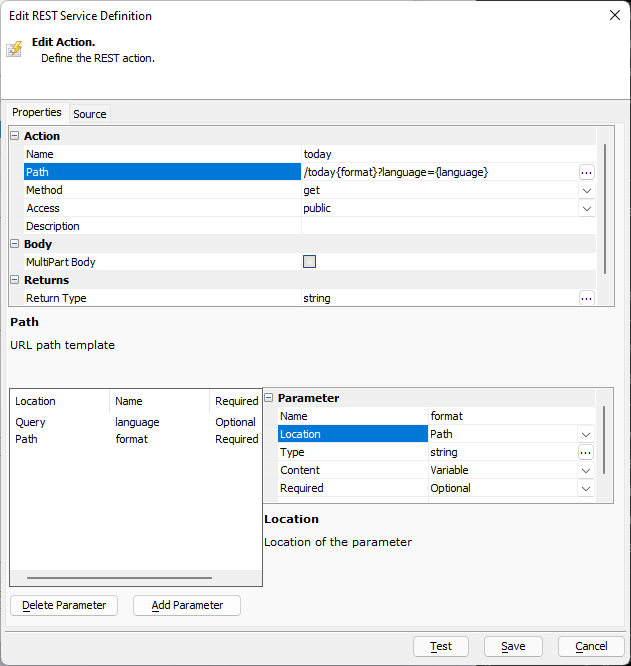
Task: Select the 'language' query parameter row
Action: (x=136, y=422)
